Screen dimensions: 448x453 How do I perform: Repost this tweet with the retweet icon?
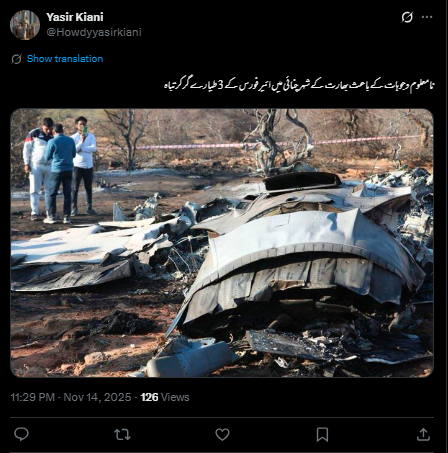tap(122, 435)
